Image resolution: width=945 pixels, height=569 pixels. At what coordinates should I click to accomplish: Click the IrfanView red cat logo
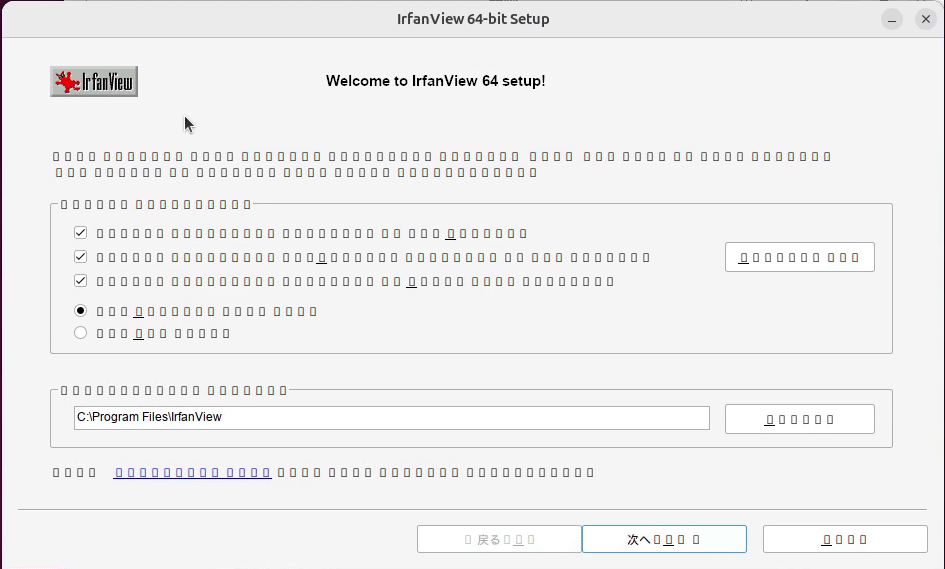click(x=94, y=81)
